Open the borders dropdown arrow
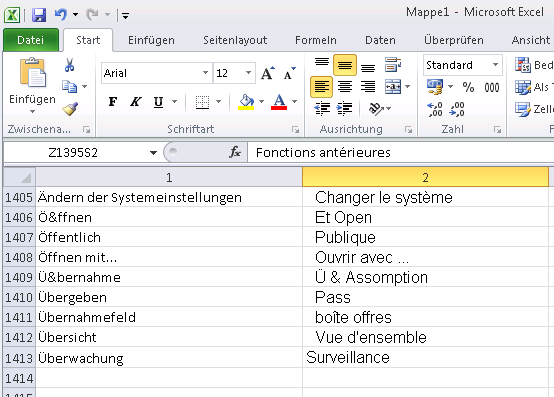The width and height of the screenshot is (554, 397). (219, 102)
